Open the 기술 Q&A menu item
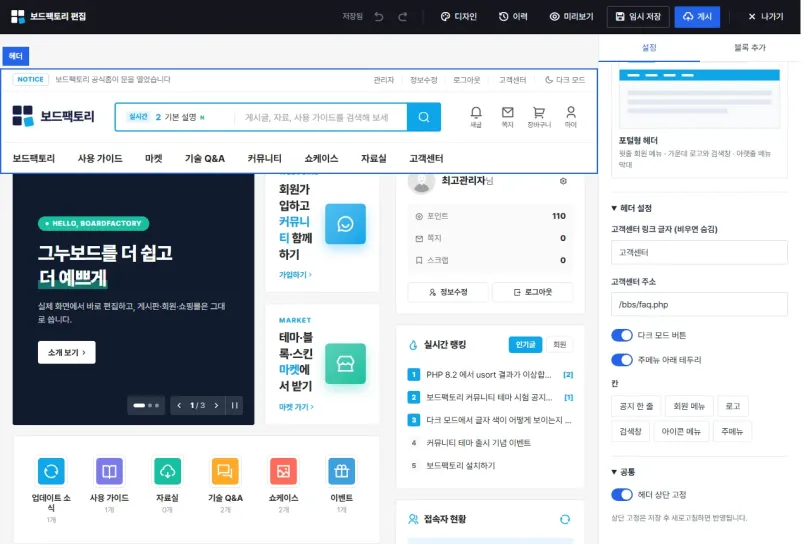The height and width of the screenshot is (544, 810). coord(205,158)
